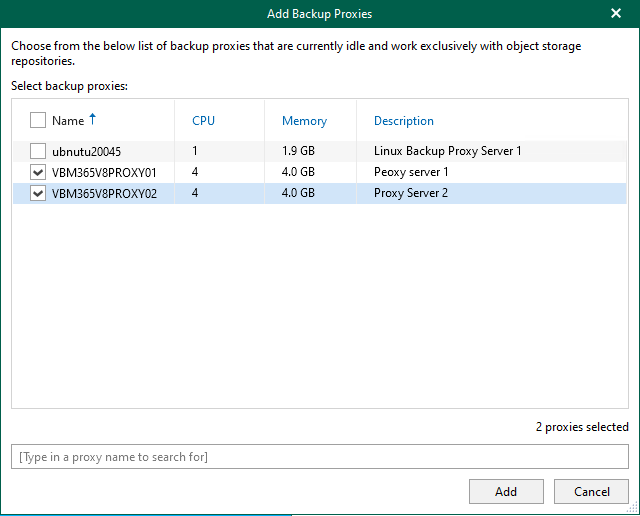Sort proxies by CPU column header
This screenshot has height=516, width=640.
click(203, 121)
